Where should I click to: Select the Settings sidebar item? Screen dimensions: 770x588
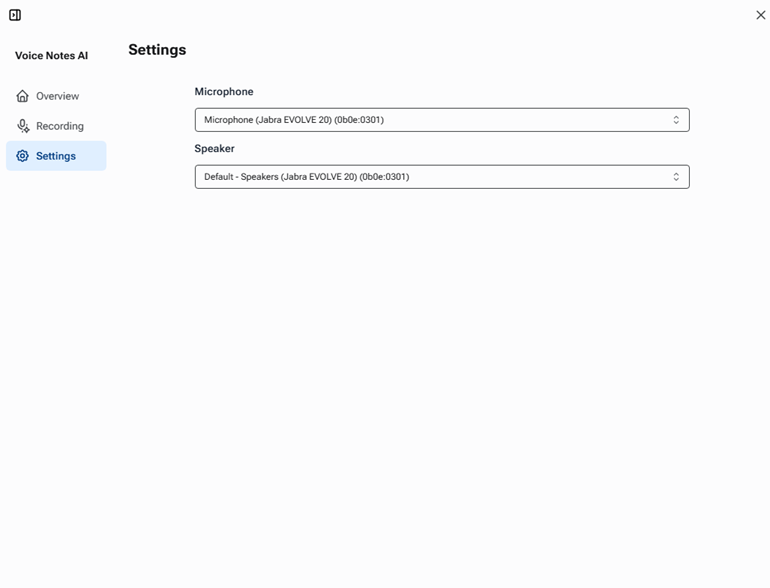[56, 156]
